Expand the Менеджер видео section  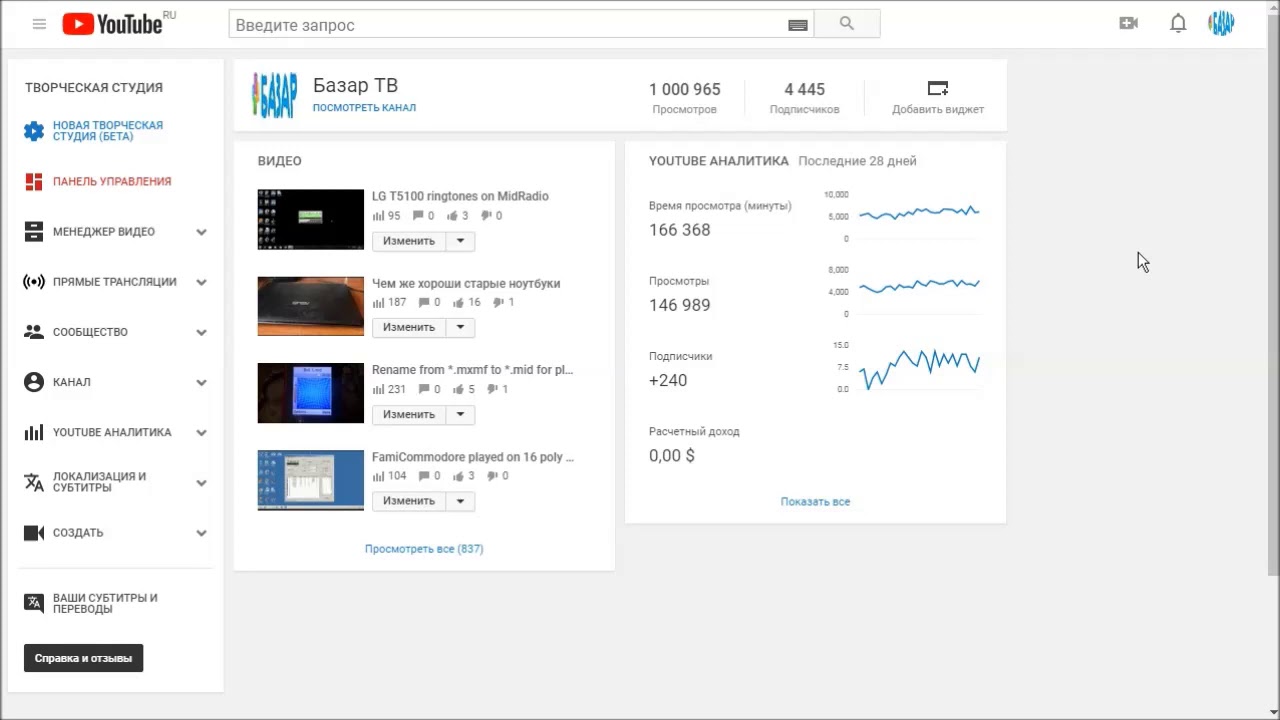tap(201, 232)
